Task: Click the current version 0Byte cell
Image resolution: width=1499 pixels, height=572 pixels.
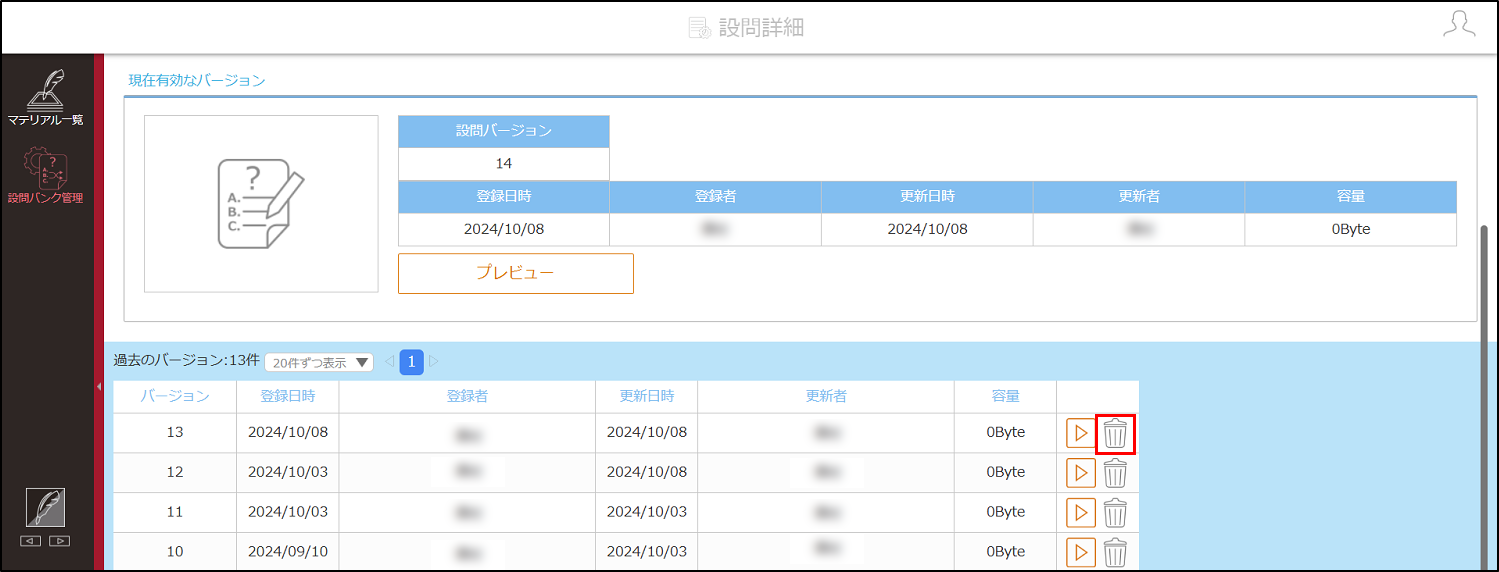Action: click(x=1351, y=229)
